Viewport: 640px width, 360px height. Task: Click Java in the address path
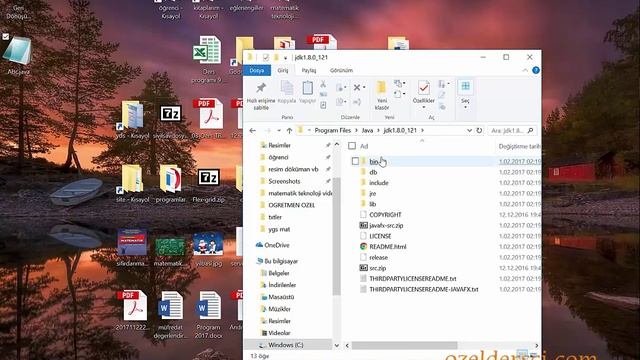pyautogui.click(x=367, y=131)
